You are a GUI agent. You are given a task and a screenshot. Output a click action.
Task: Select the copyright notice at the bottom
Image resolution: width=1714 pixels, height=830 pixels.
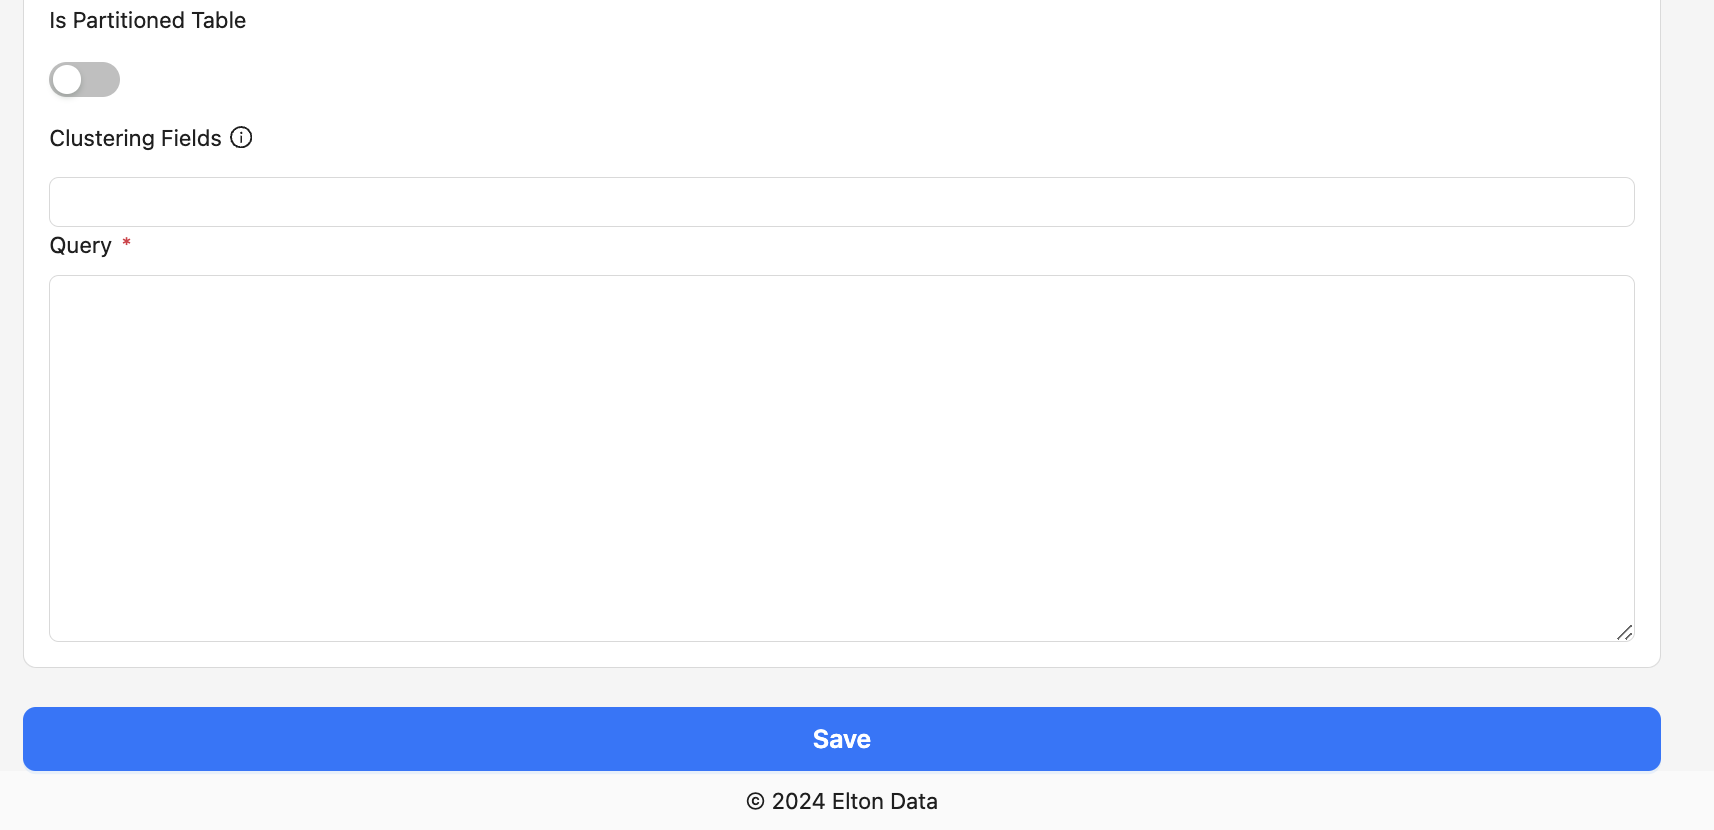pos(842,801)
